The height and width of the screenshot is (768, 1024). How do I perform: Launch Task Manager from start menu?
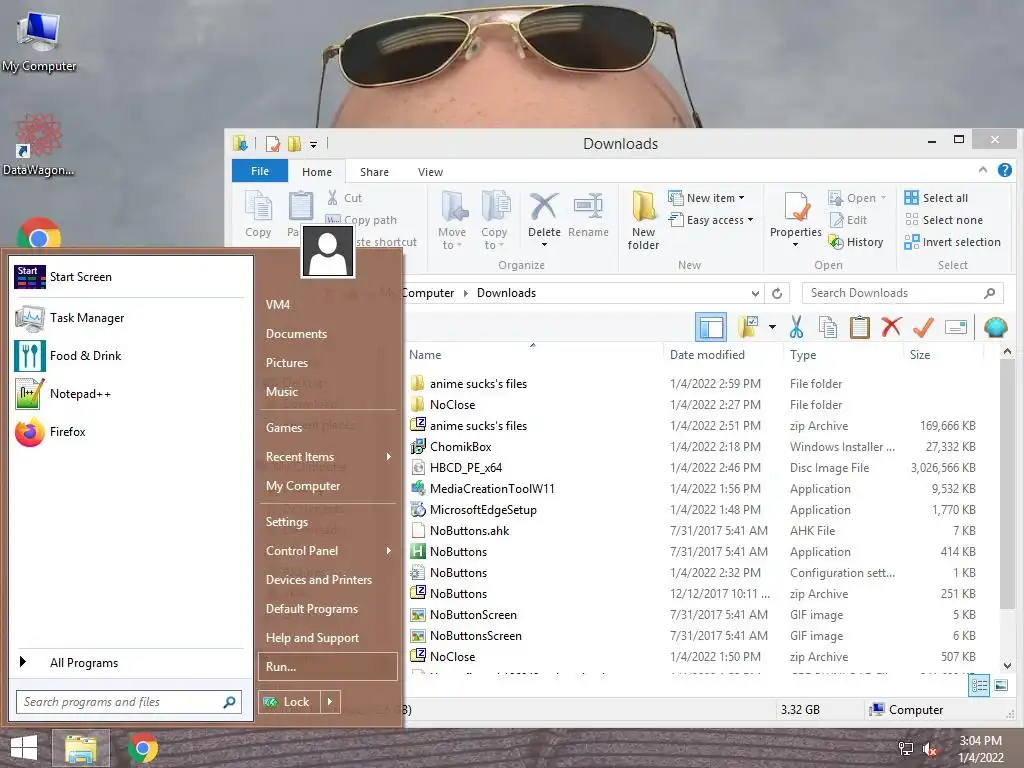[129, 318]
